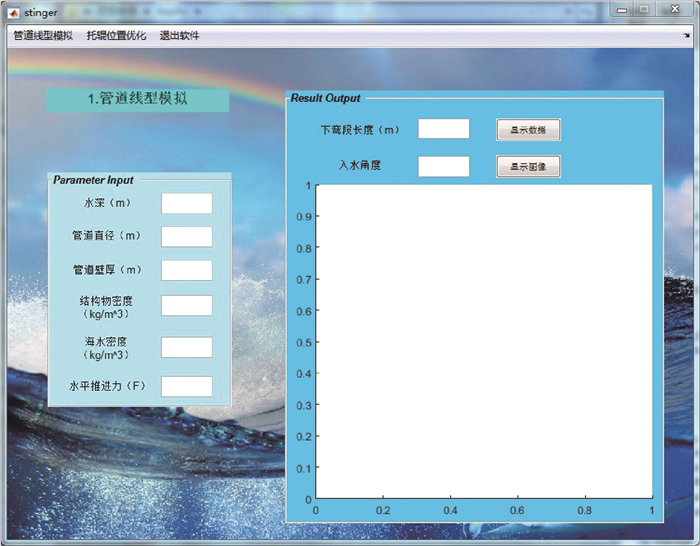Viewport: 700px width, 546px height.
Task: Select the 入水角度 output field
Action: point(443,166)
